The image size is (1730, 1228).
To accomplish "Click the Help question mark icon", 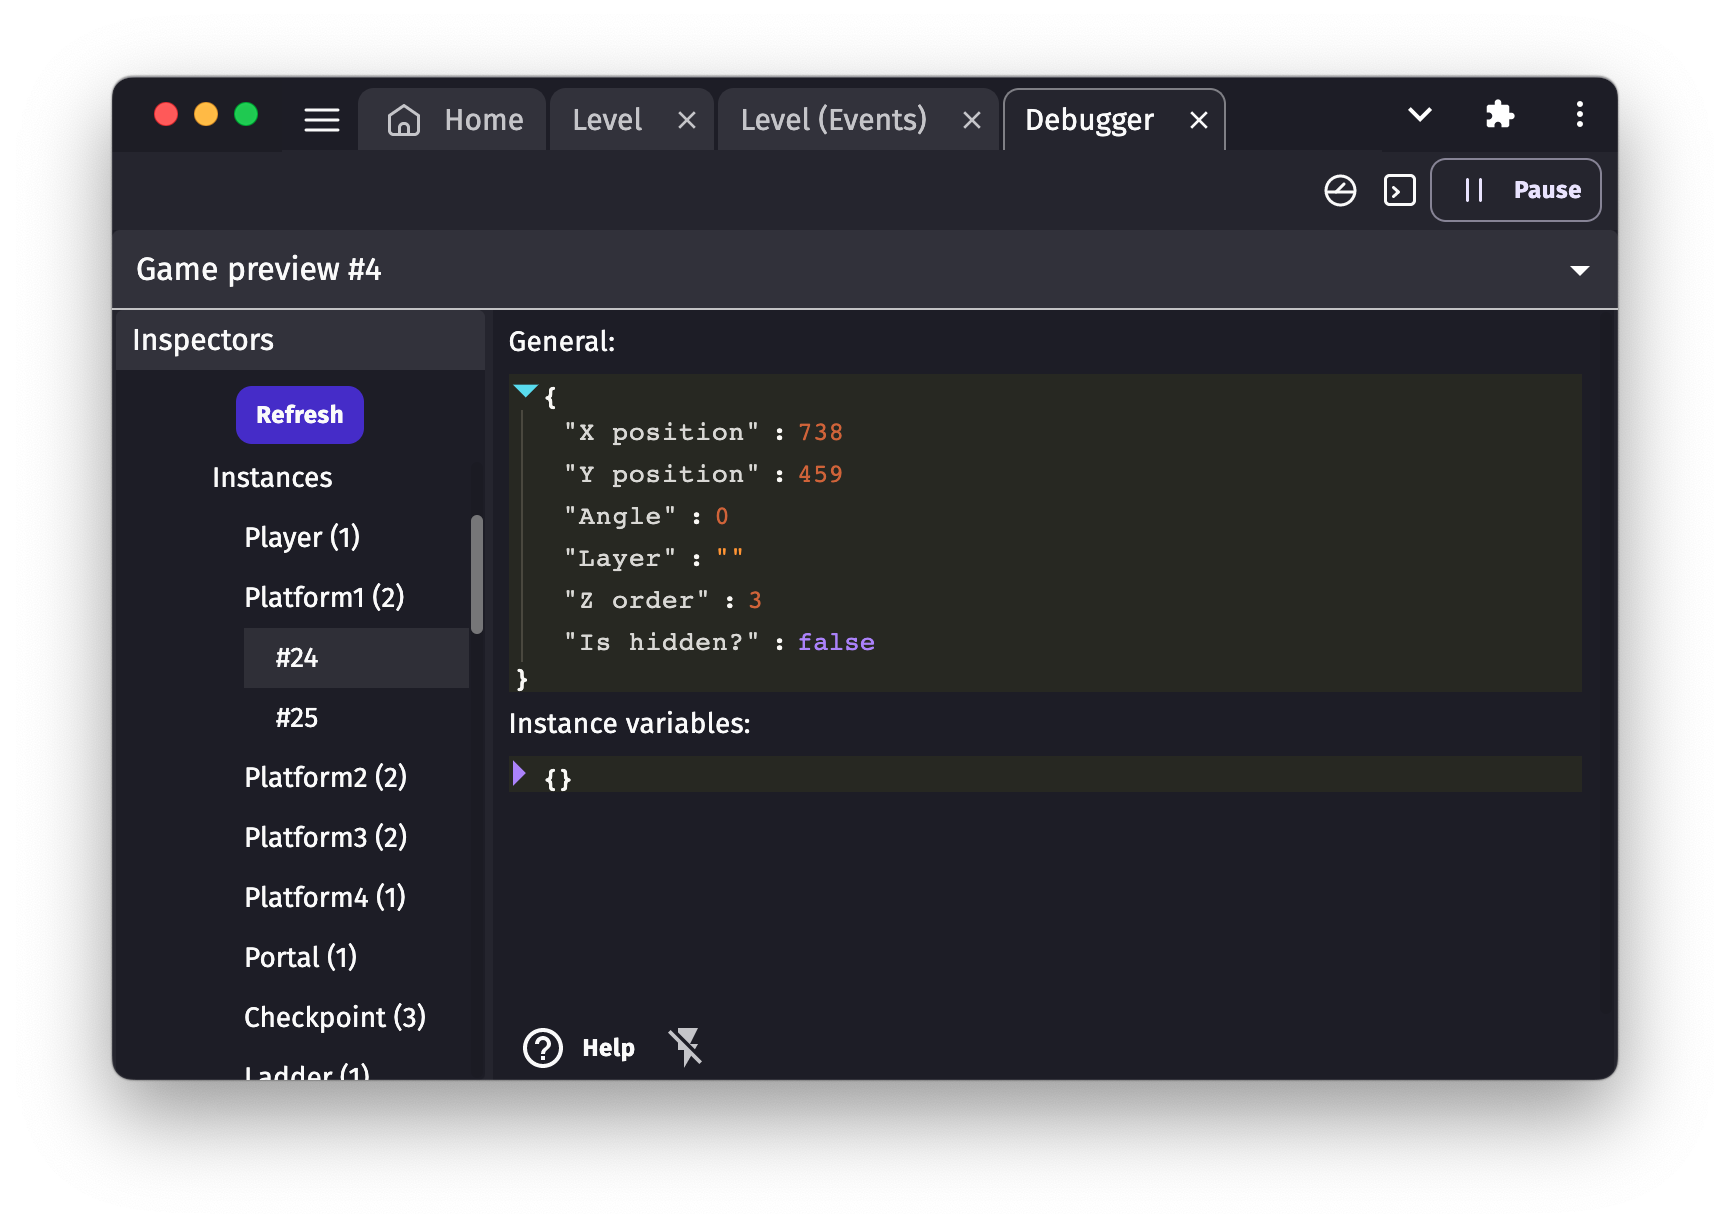I will tap(543, 1048).
